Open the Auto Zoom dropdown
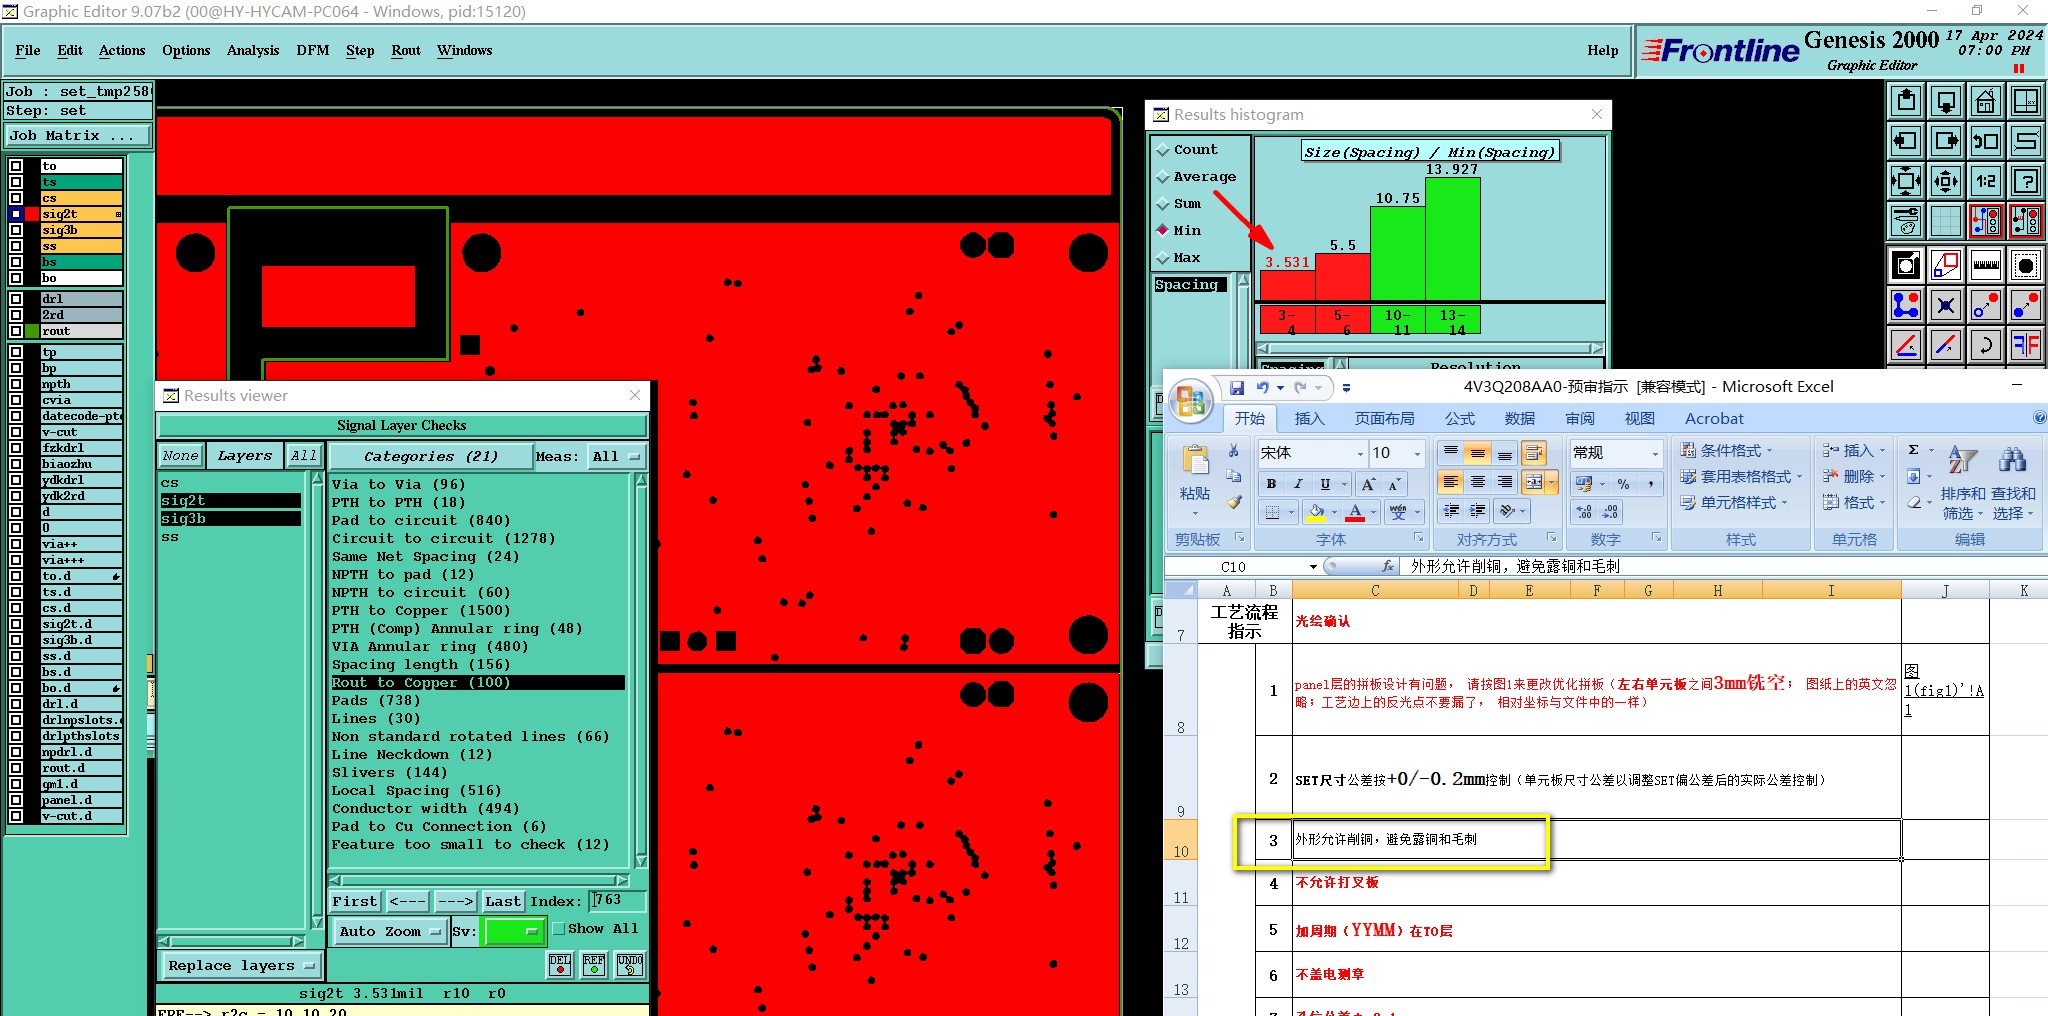 coord(389,931)
